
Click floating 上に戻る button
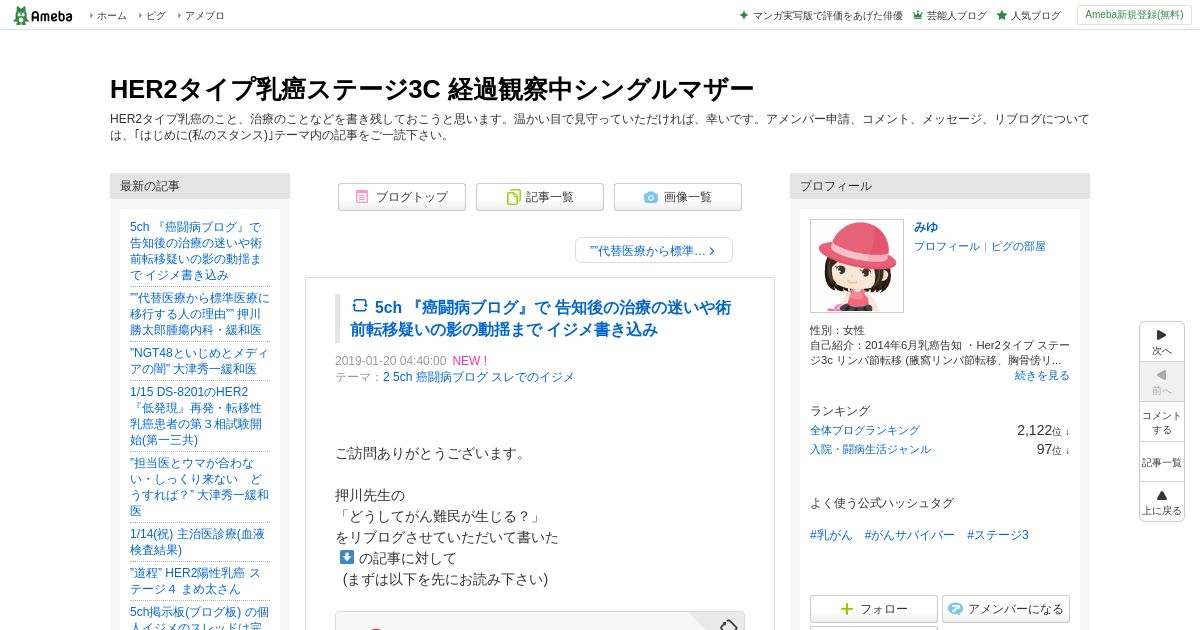1162,502
